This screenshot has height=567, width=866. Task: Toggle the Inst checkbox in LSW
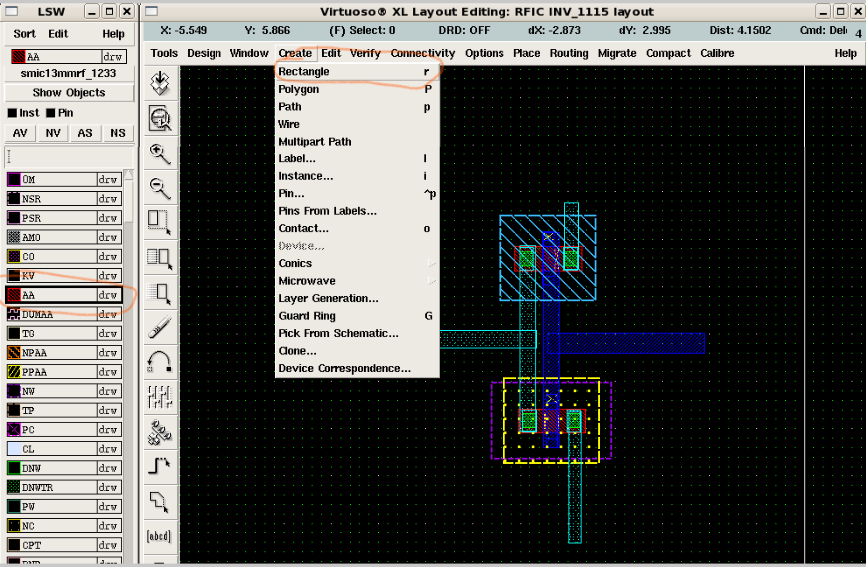pyautogui.click(x=12, y=113)
